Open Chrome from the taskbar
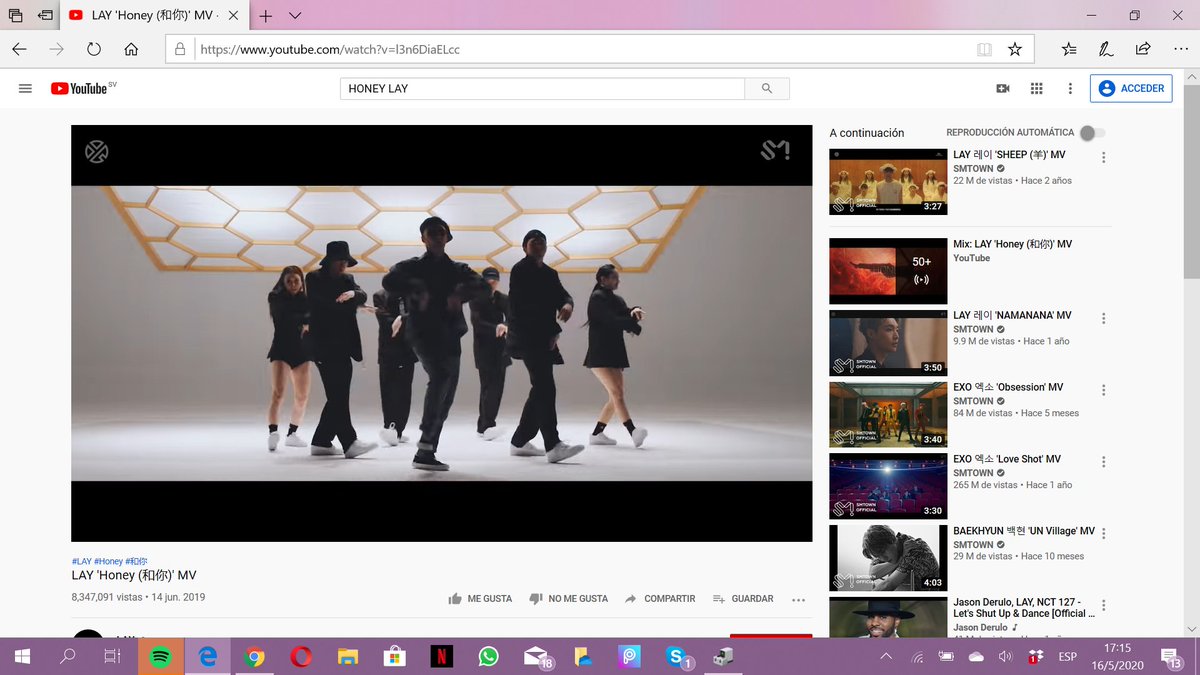The image size is (1200, 675). [254, 656]
